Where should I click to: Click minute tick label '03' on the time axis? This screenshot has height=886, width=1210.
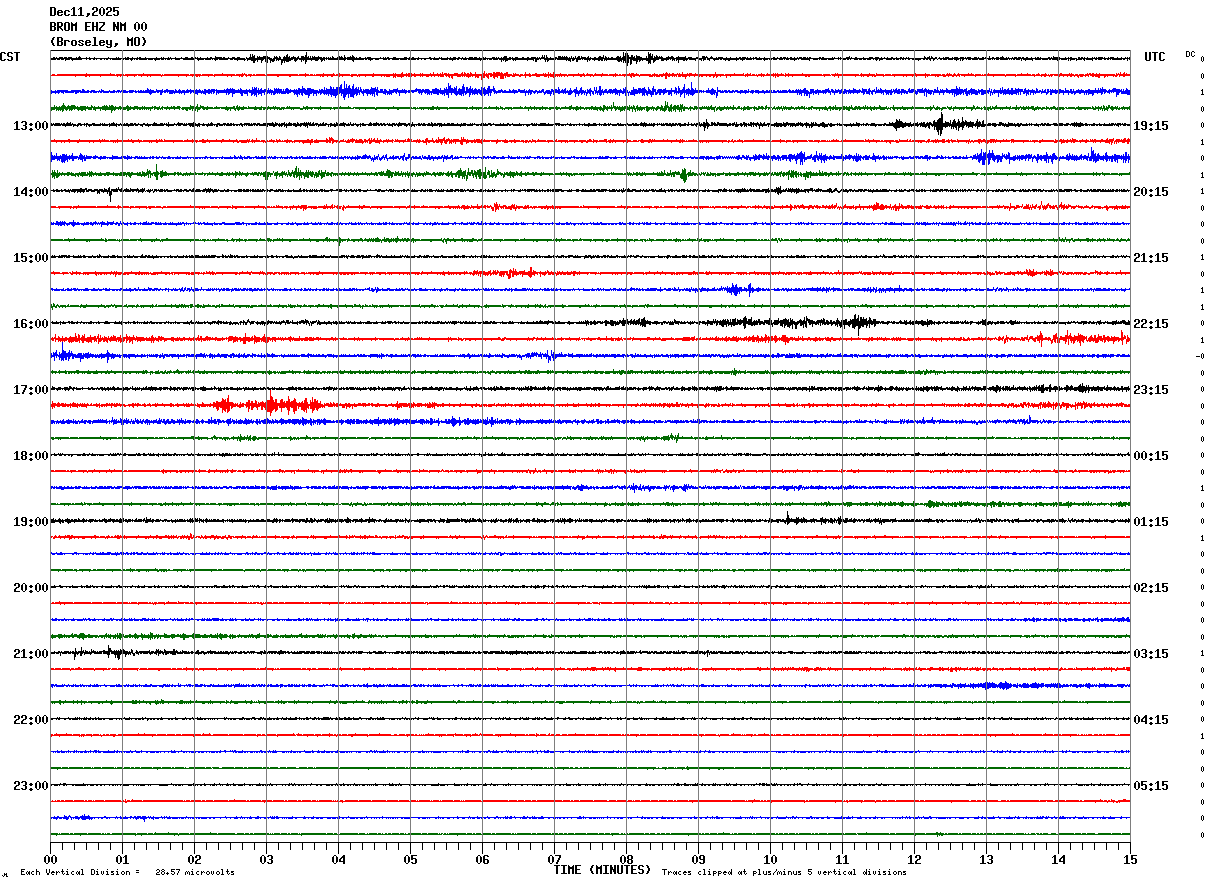267,859
